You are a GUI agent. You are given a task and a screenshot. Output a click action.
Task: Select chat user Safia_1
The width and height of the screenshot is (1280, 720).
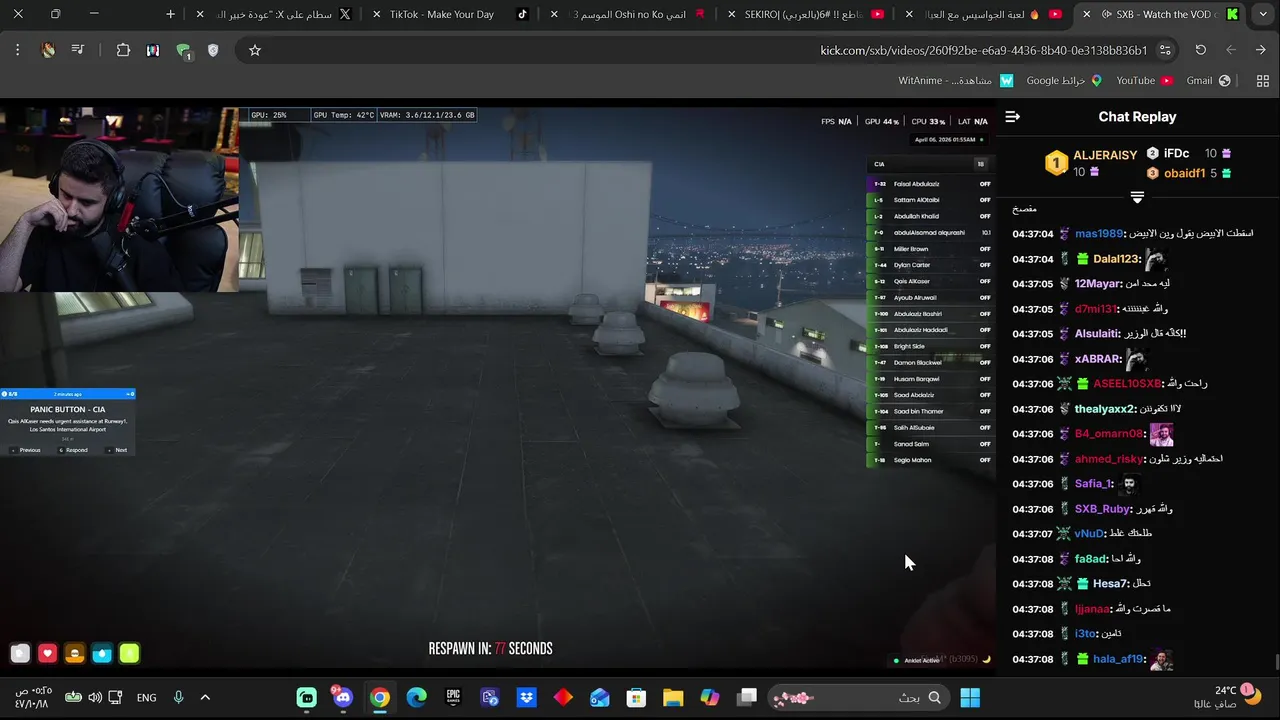[1093, 484]
